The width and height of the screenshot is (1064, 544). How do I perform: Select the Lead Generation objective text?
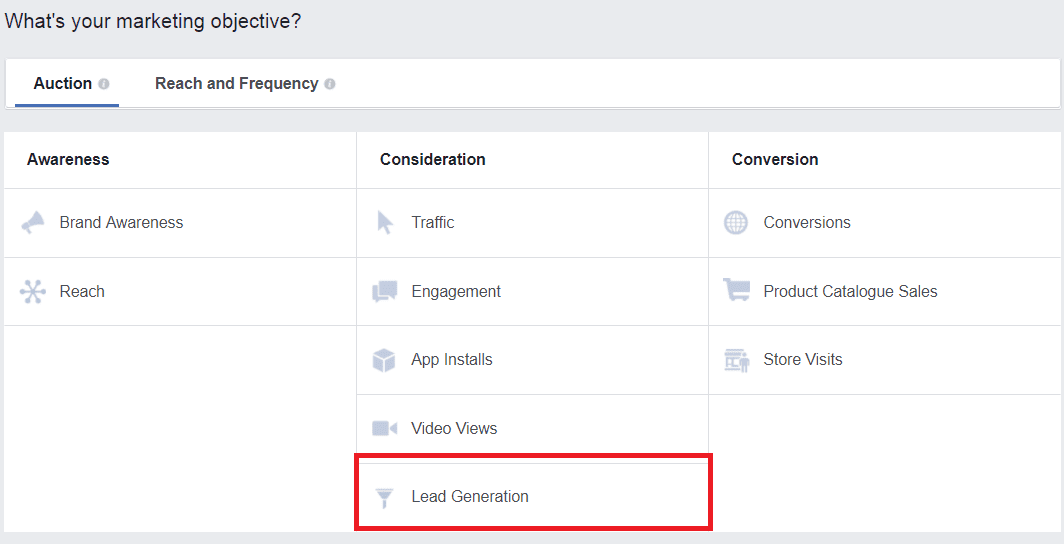pos(470,497)
